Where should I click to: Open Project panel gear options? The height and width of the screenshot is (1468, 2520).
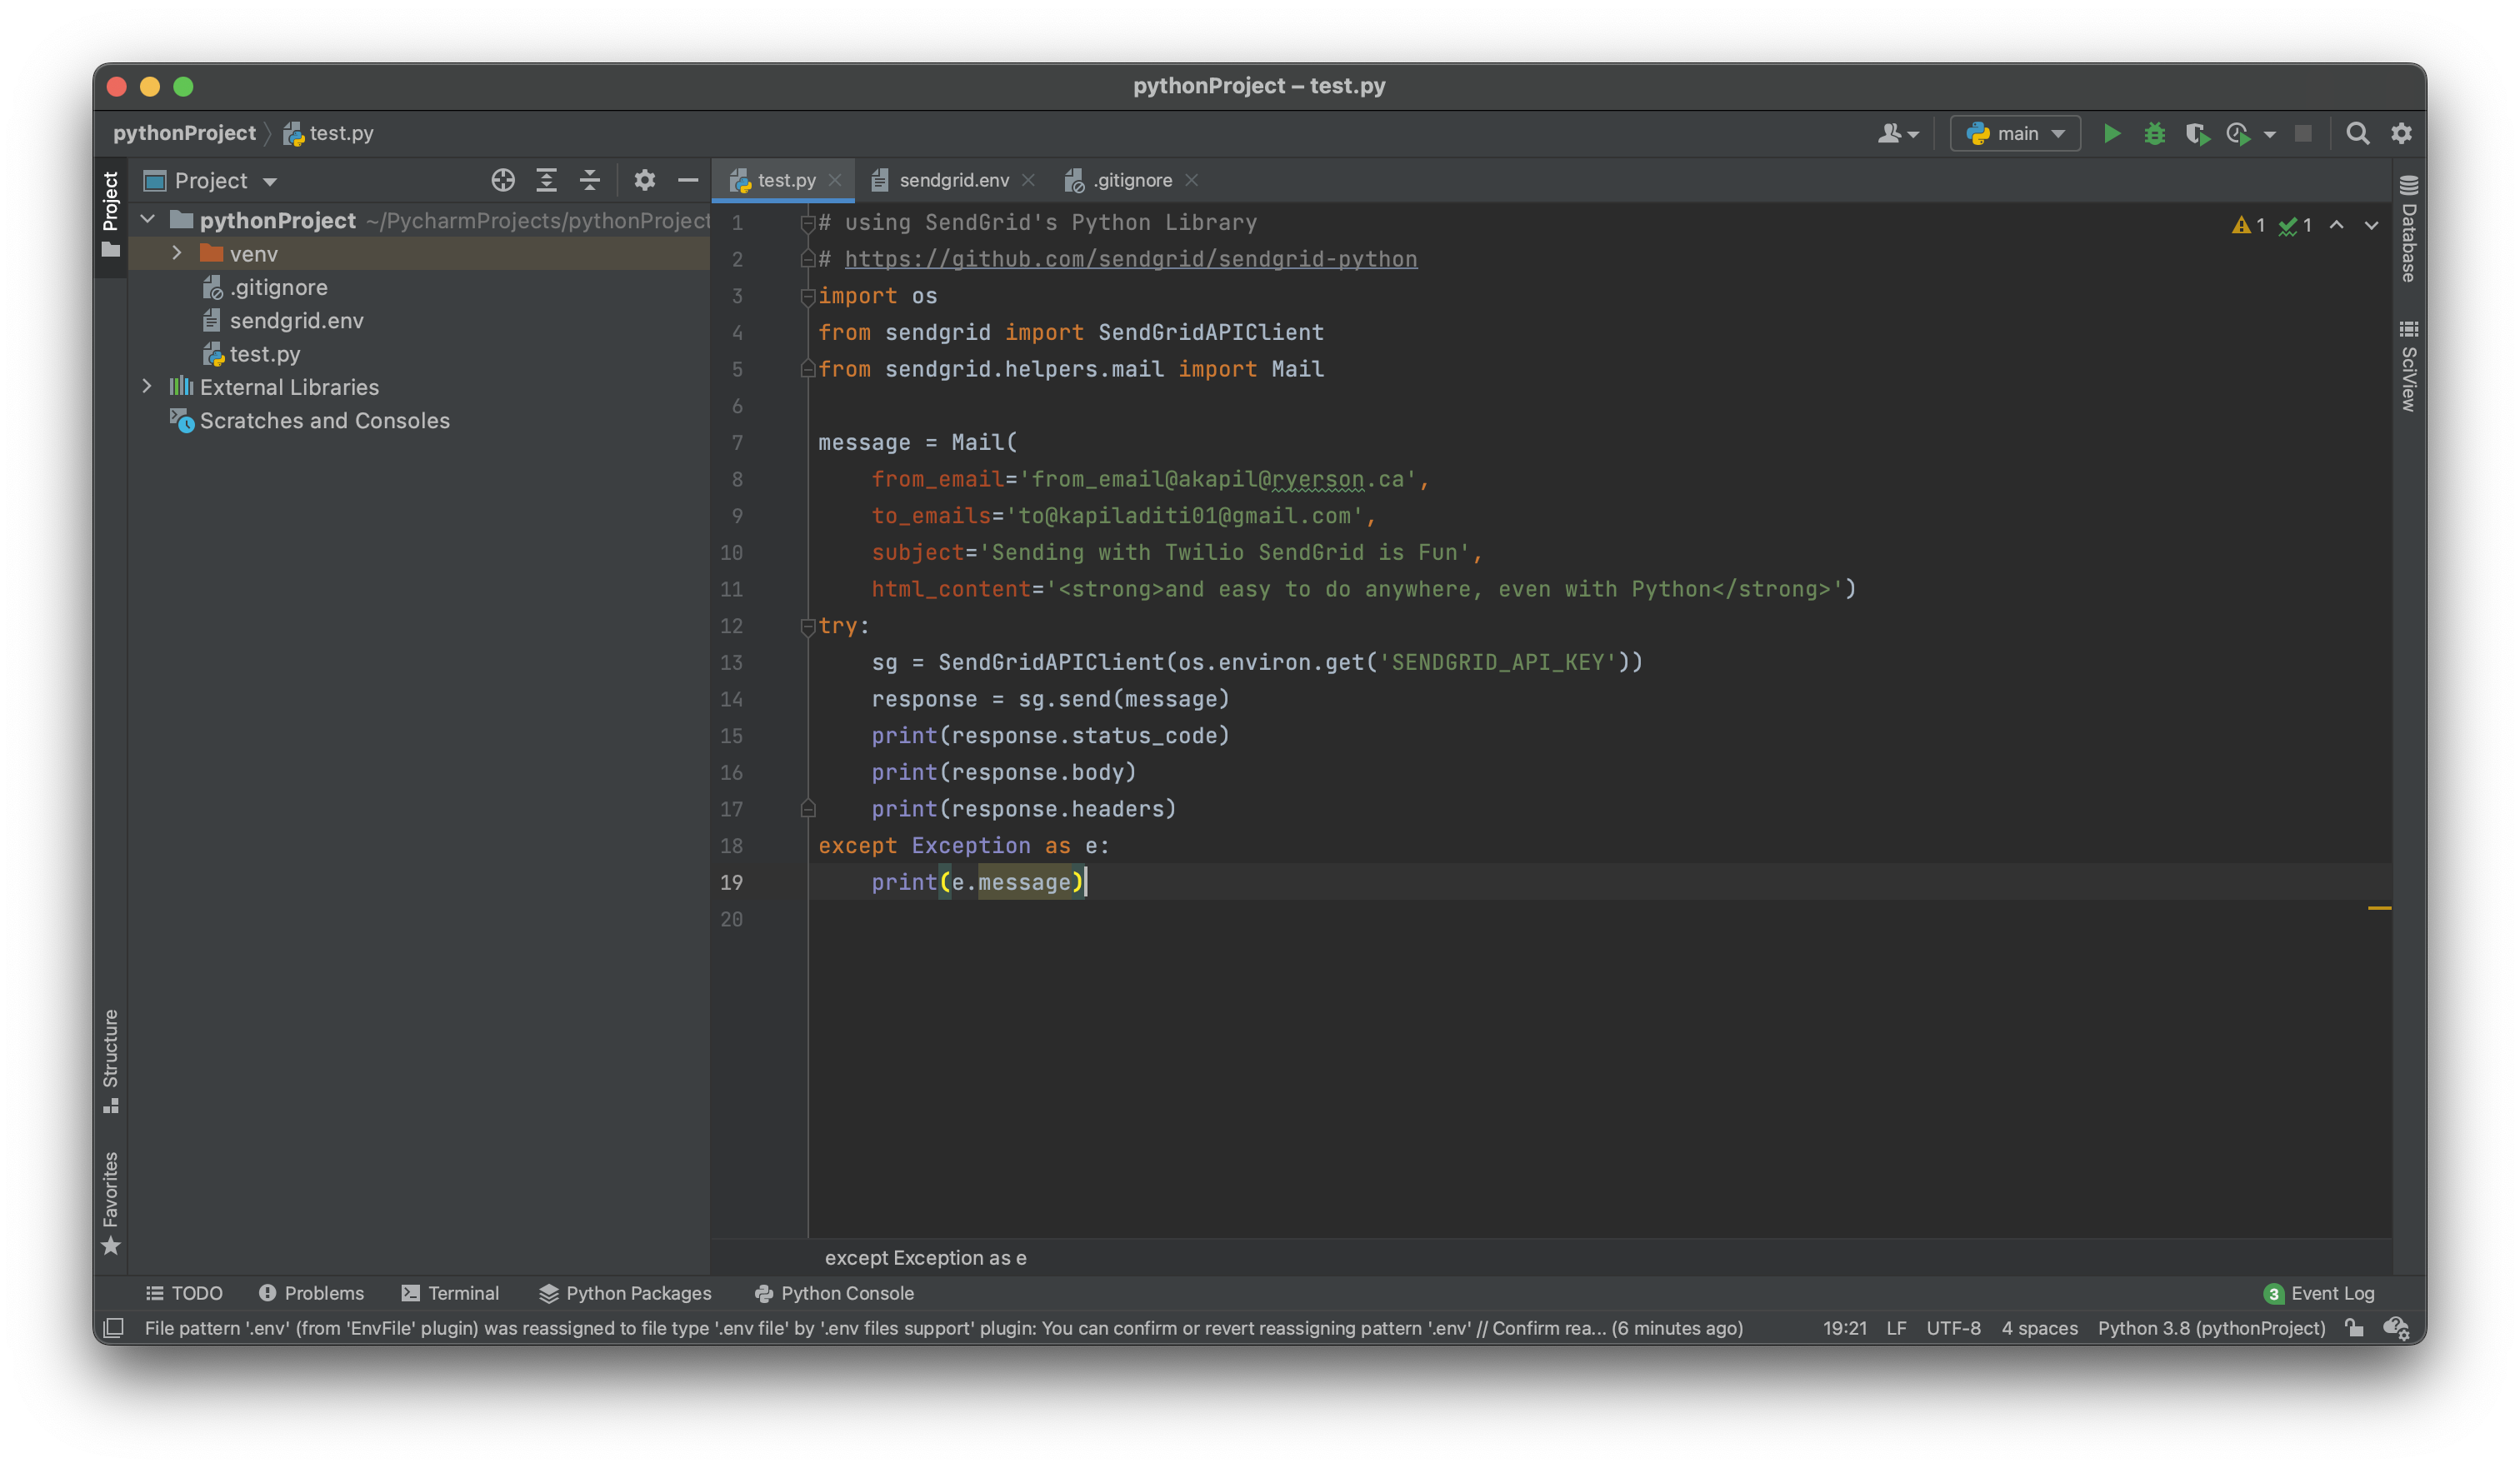(645, 180)
